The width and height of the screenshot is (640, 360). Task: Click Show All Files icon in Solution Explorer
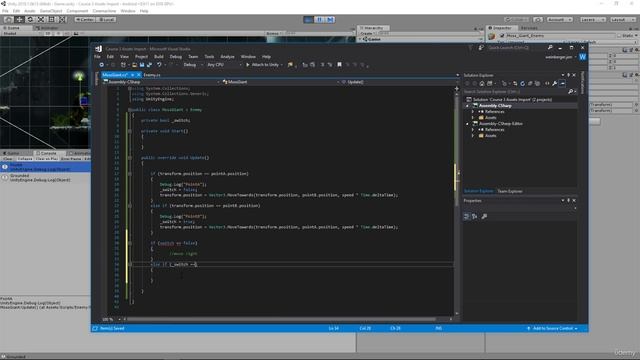(537, 84)
